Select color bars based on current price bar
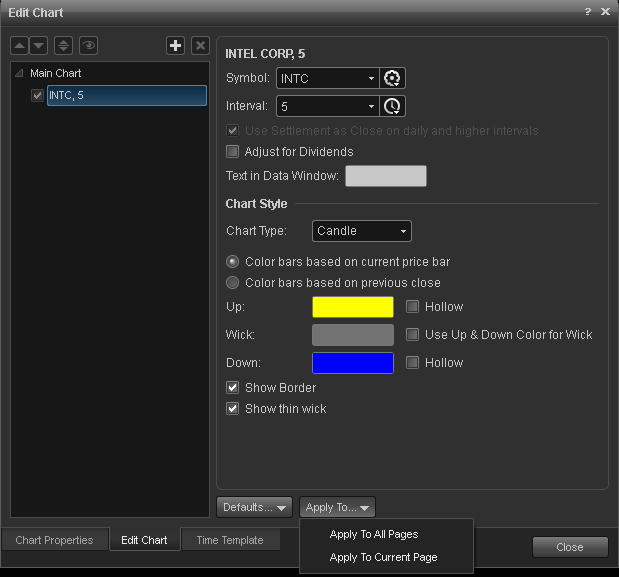 [x=233, y=262]
